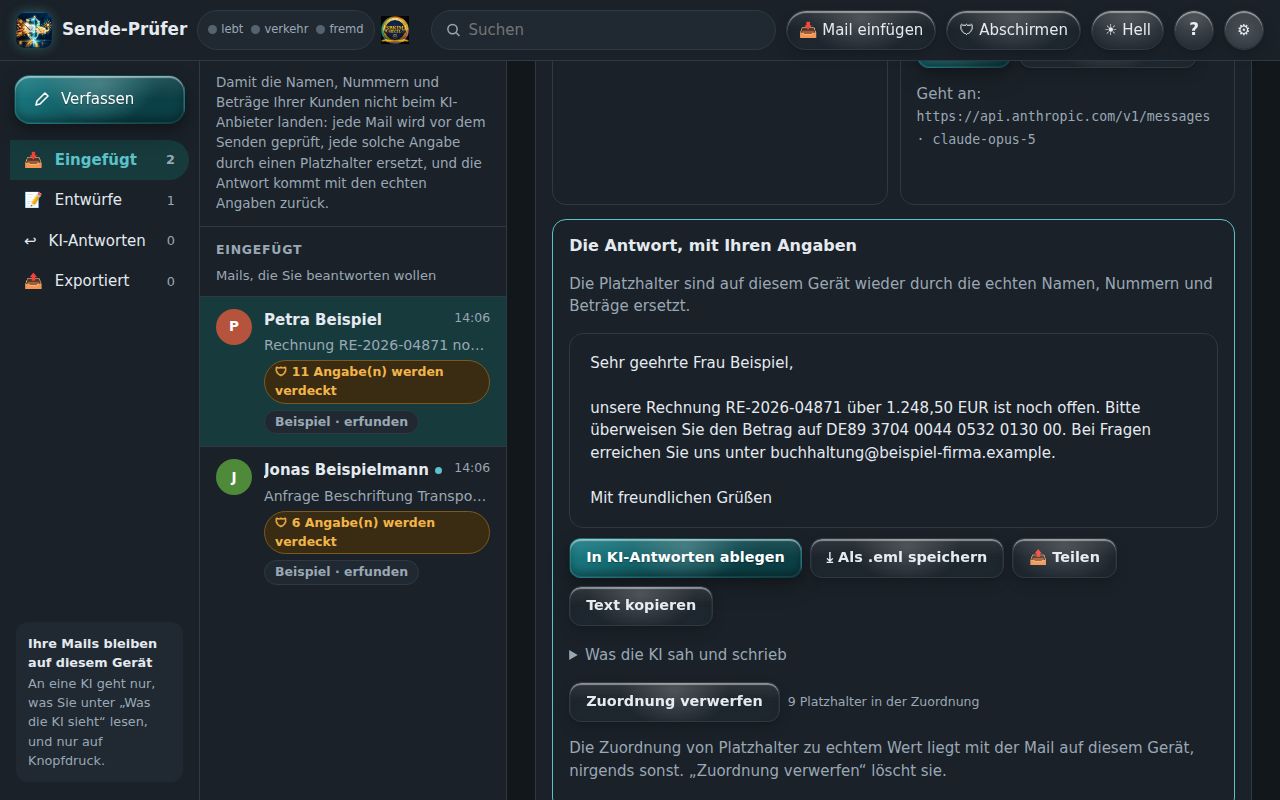Select the Petra Beispiel mail row

click(353, 371)
